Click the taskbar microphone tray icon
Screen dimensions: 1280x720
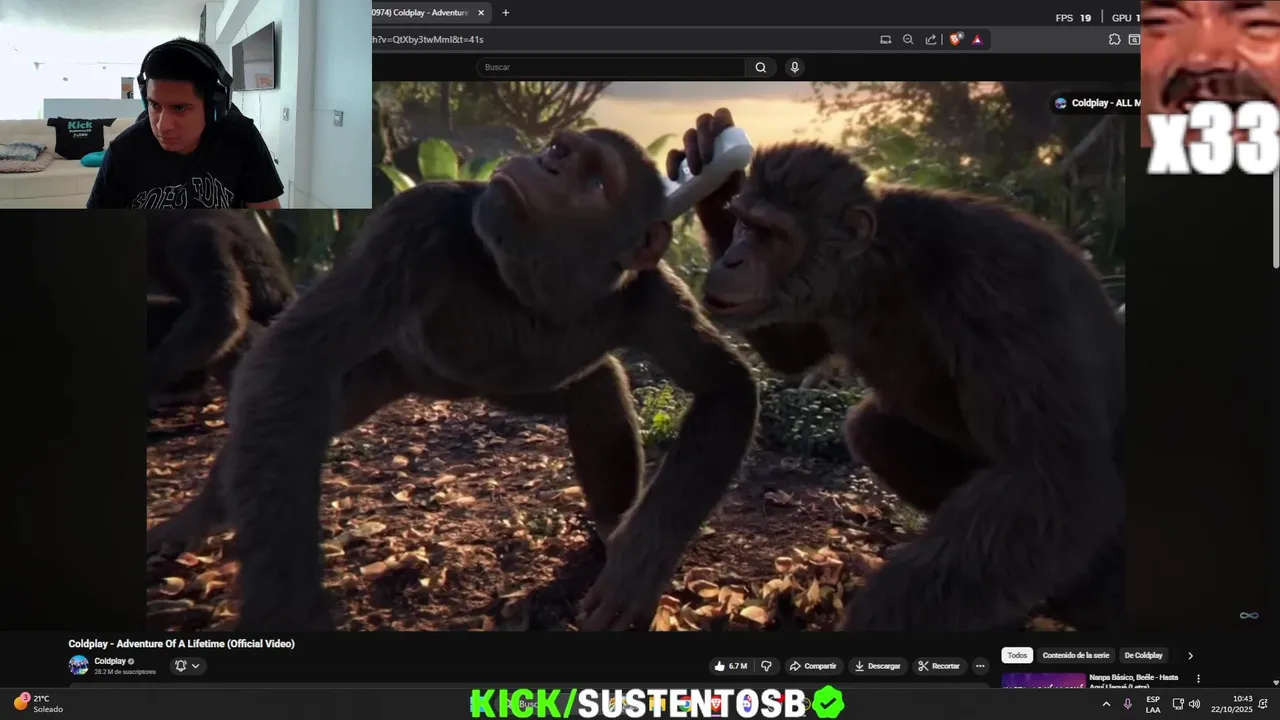pyautogui.click(x=1128, y=704)
